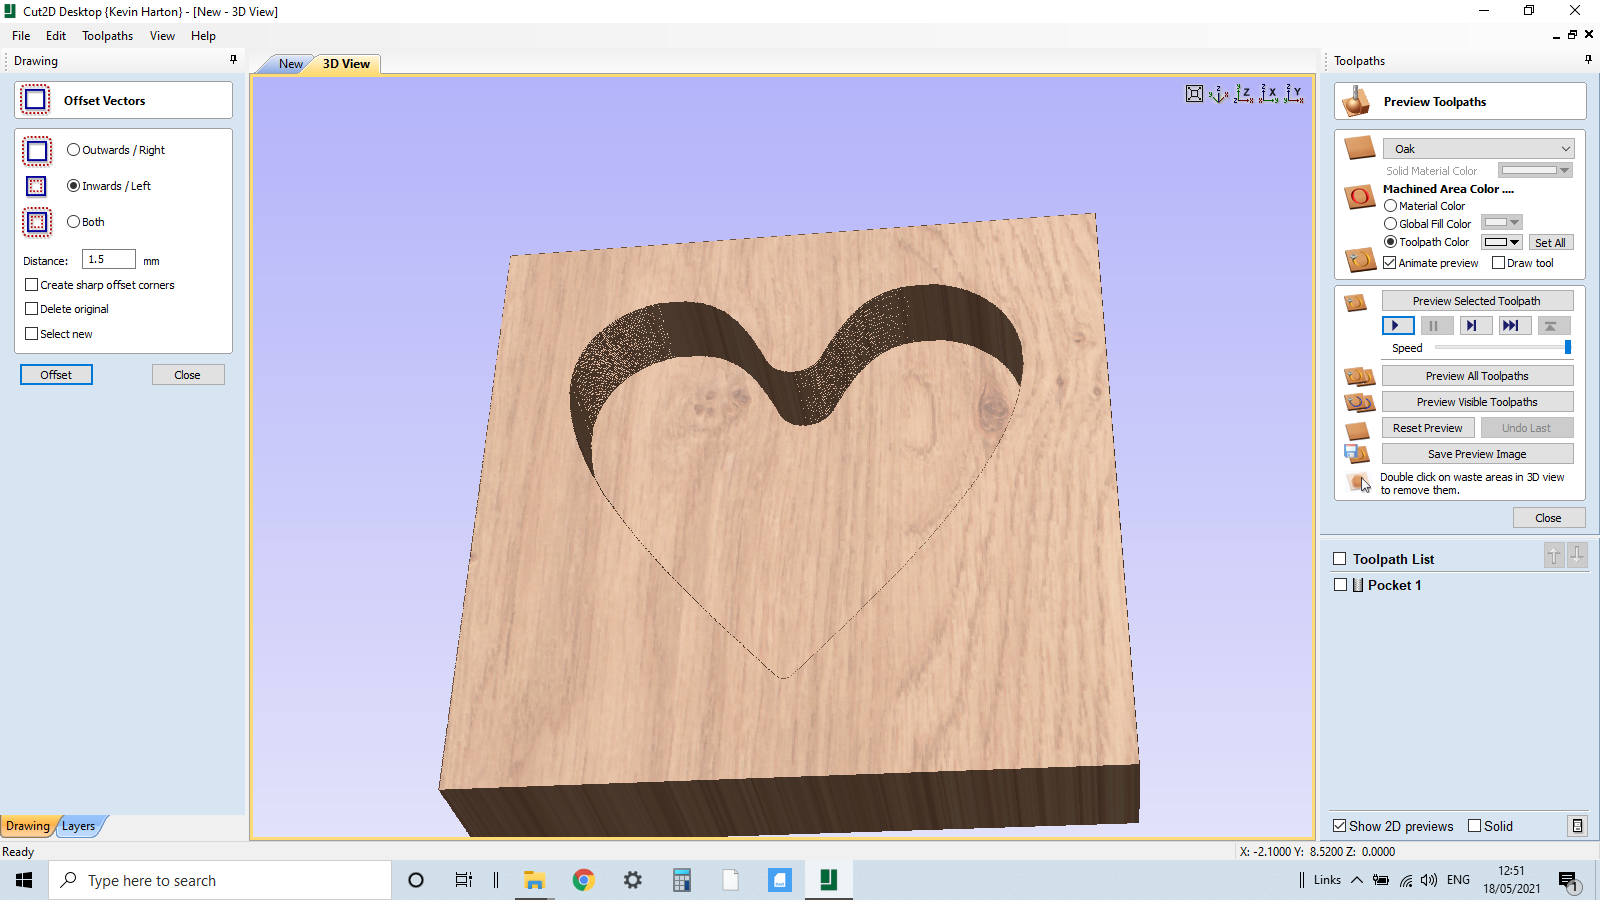The height and width of the screenshot is (900, 1600).
Task: Click the Inwards offset icon
Action: coord(36,186)
